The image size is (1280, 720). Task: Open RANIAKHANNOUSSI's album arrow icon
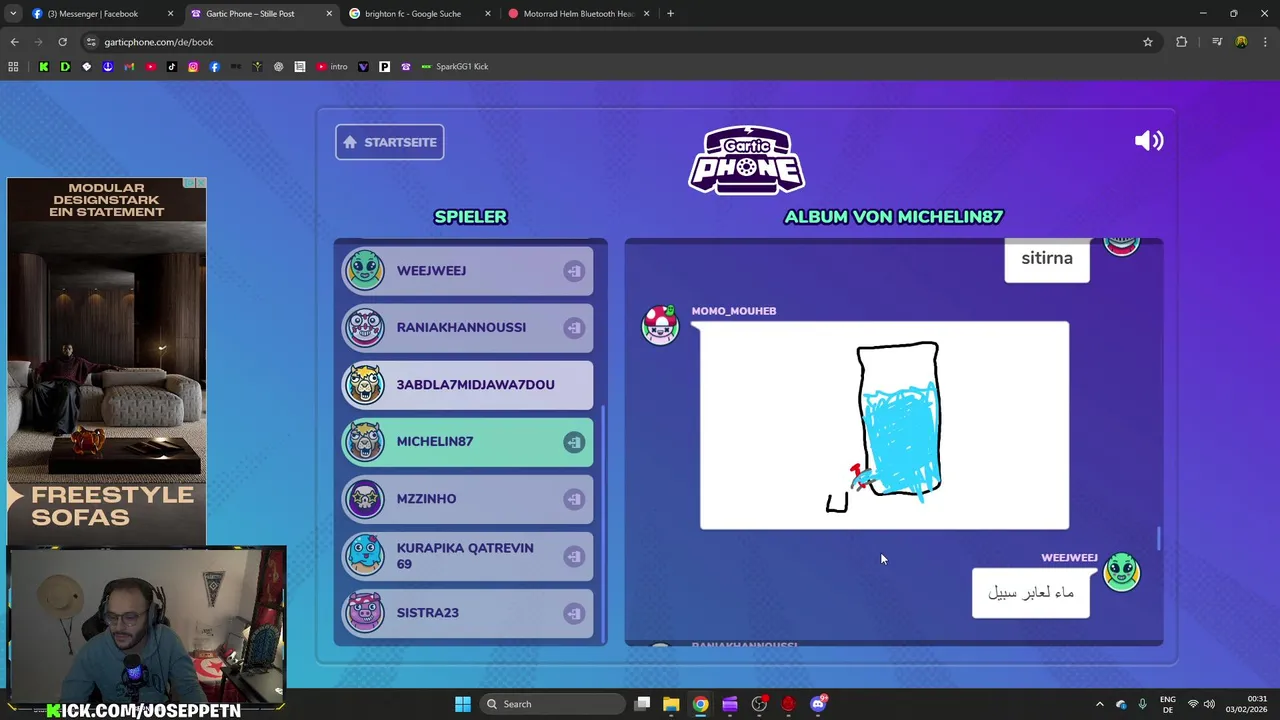[x=574, y=328]
